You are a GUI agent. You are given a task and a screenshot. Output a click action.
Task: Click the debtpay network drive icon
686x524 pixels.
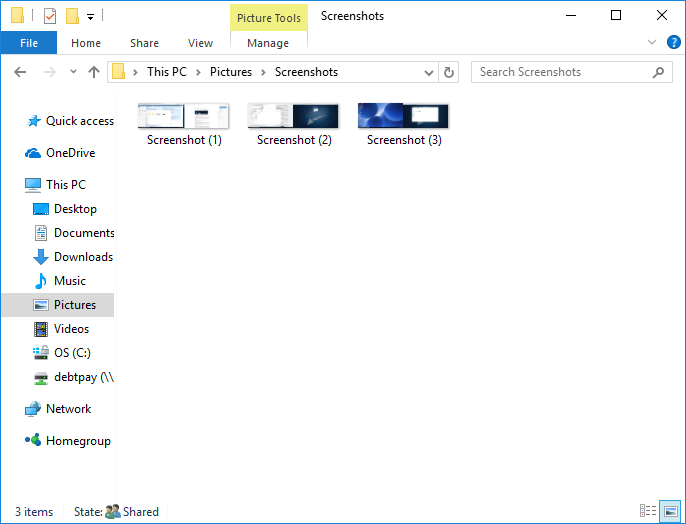(41, 378)
